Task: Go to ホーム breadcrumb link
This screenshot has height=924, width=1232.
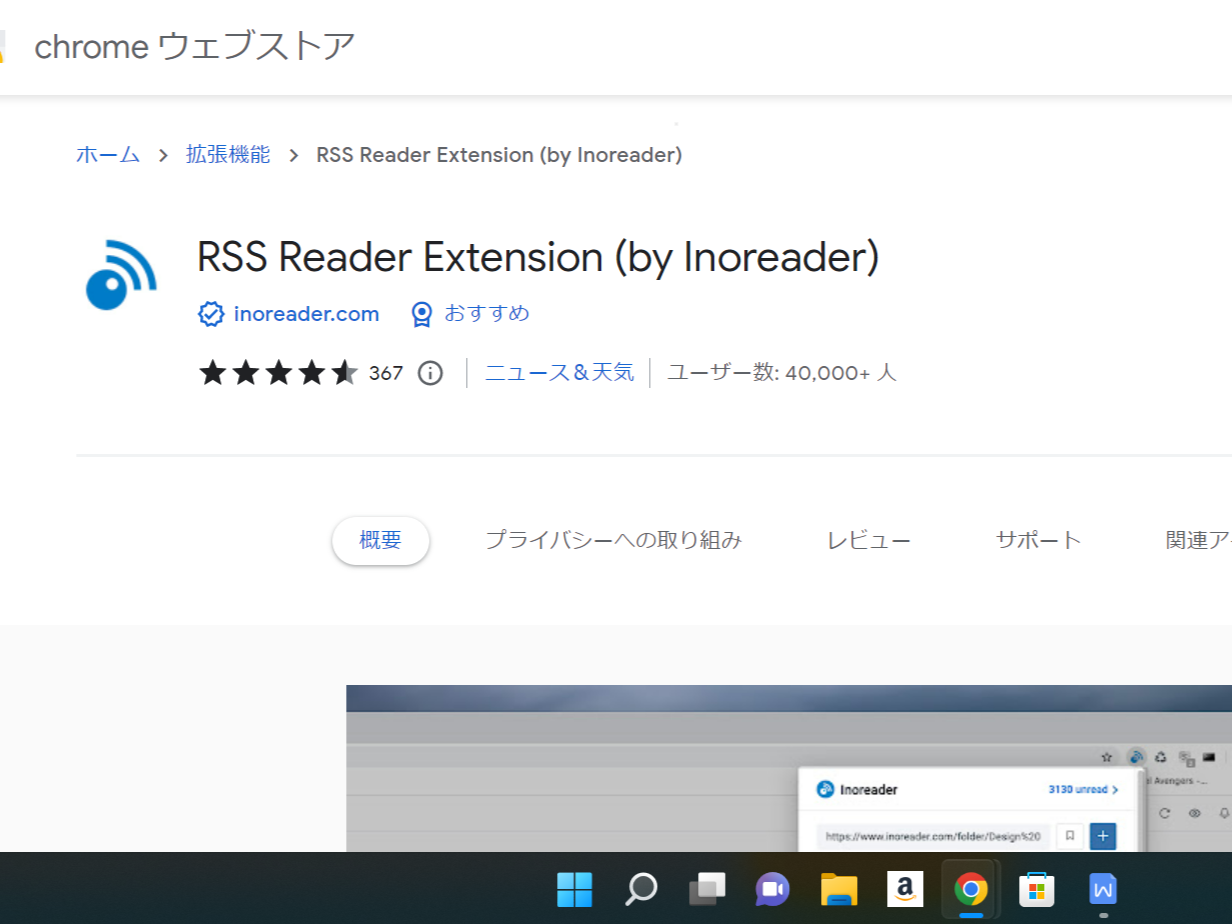Action: click(x=108, y=155)
